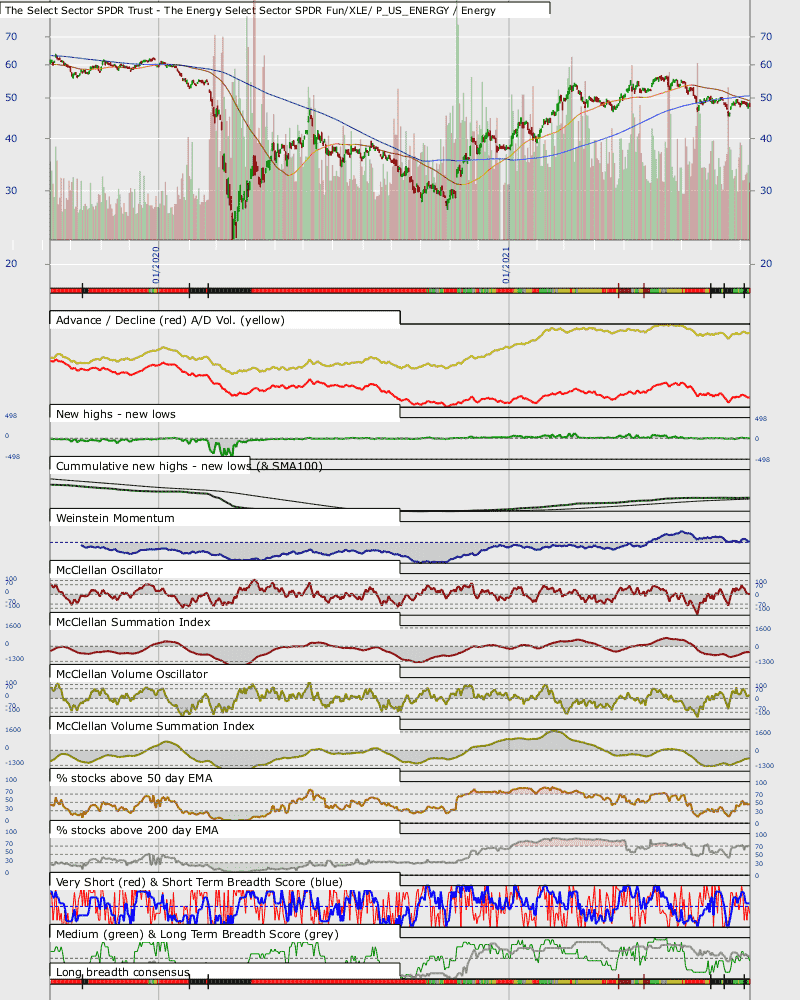Viewport: 800px width, 1000px height.
Task: Click the 'New highs - new lows' panel label
Action: tap(115, 414)
